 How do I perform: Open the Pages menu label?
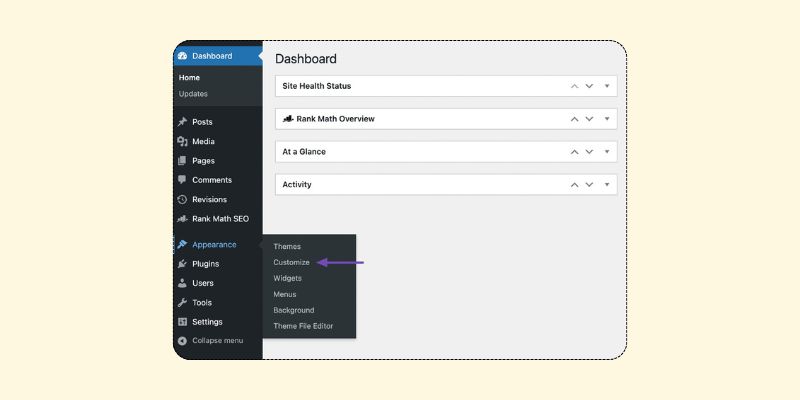[x=204, y=161]
